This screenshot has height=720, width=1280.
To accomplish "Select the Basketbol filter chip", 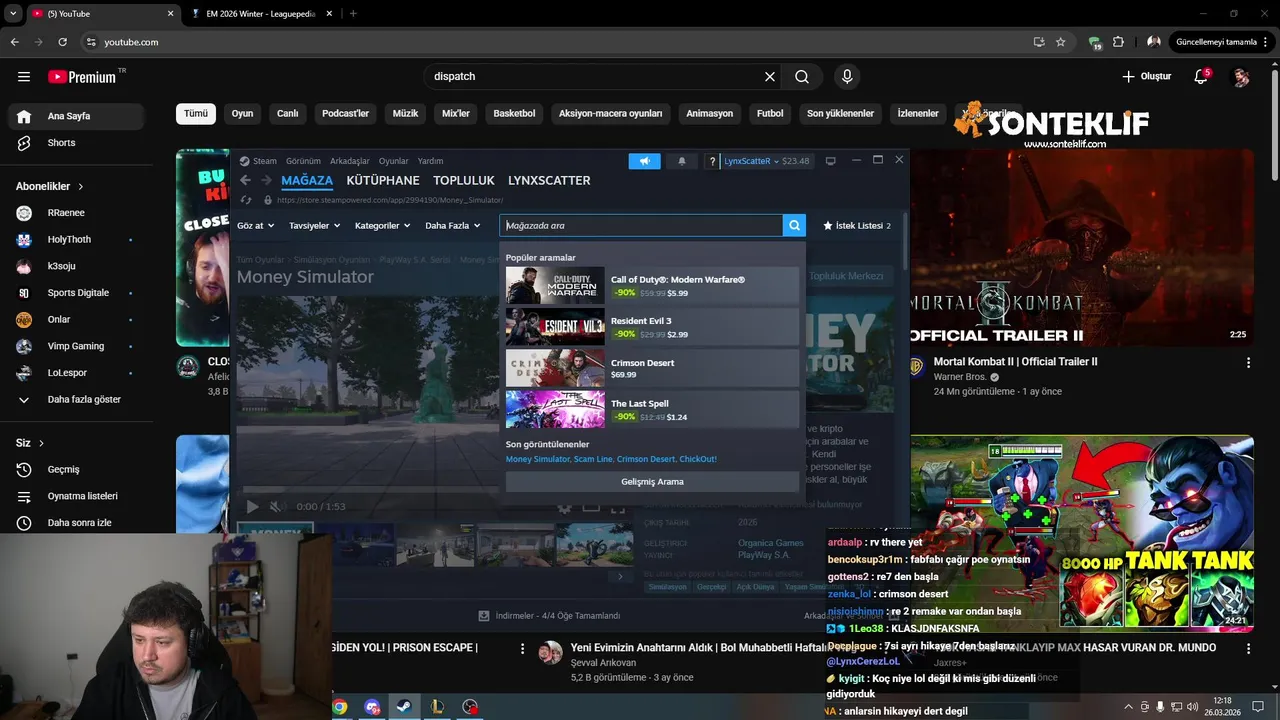I will click(514, 114).
